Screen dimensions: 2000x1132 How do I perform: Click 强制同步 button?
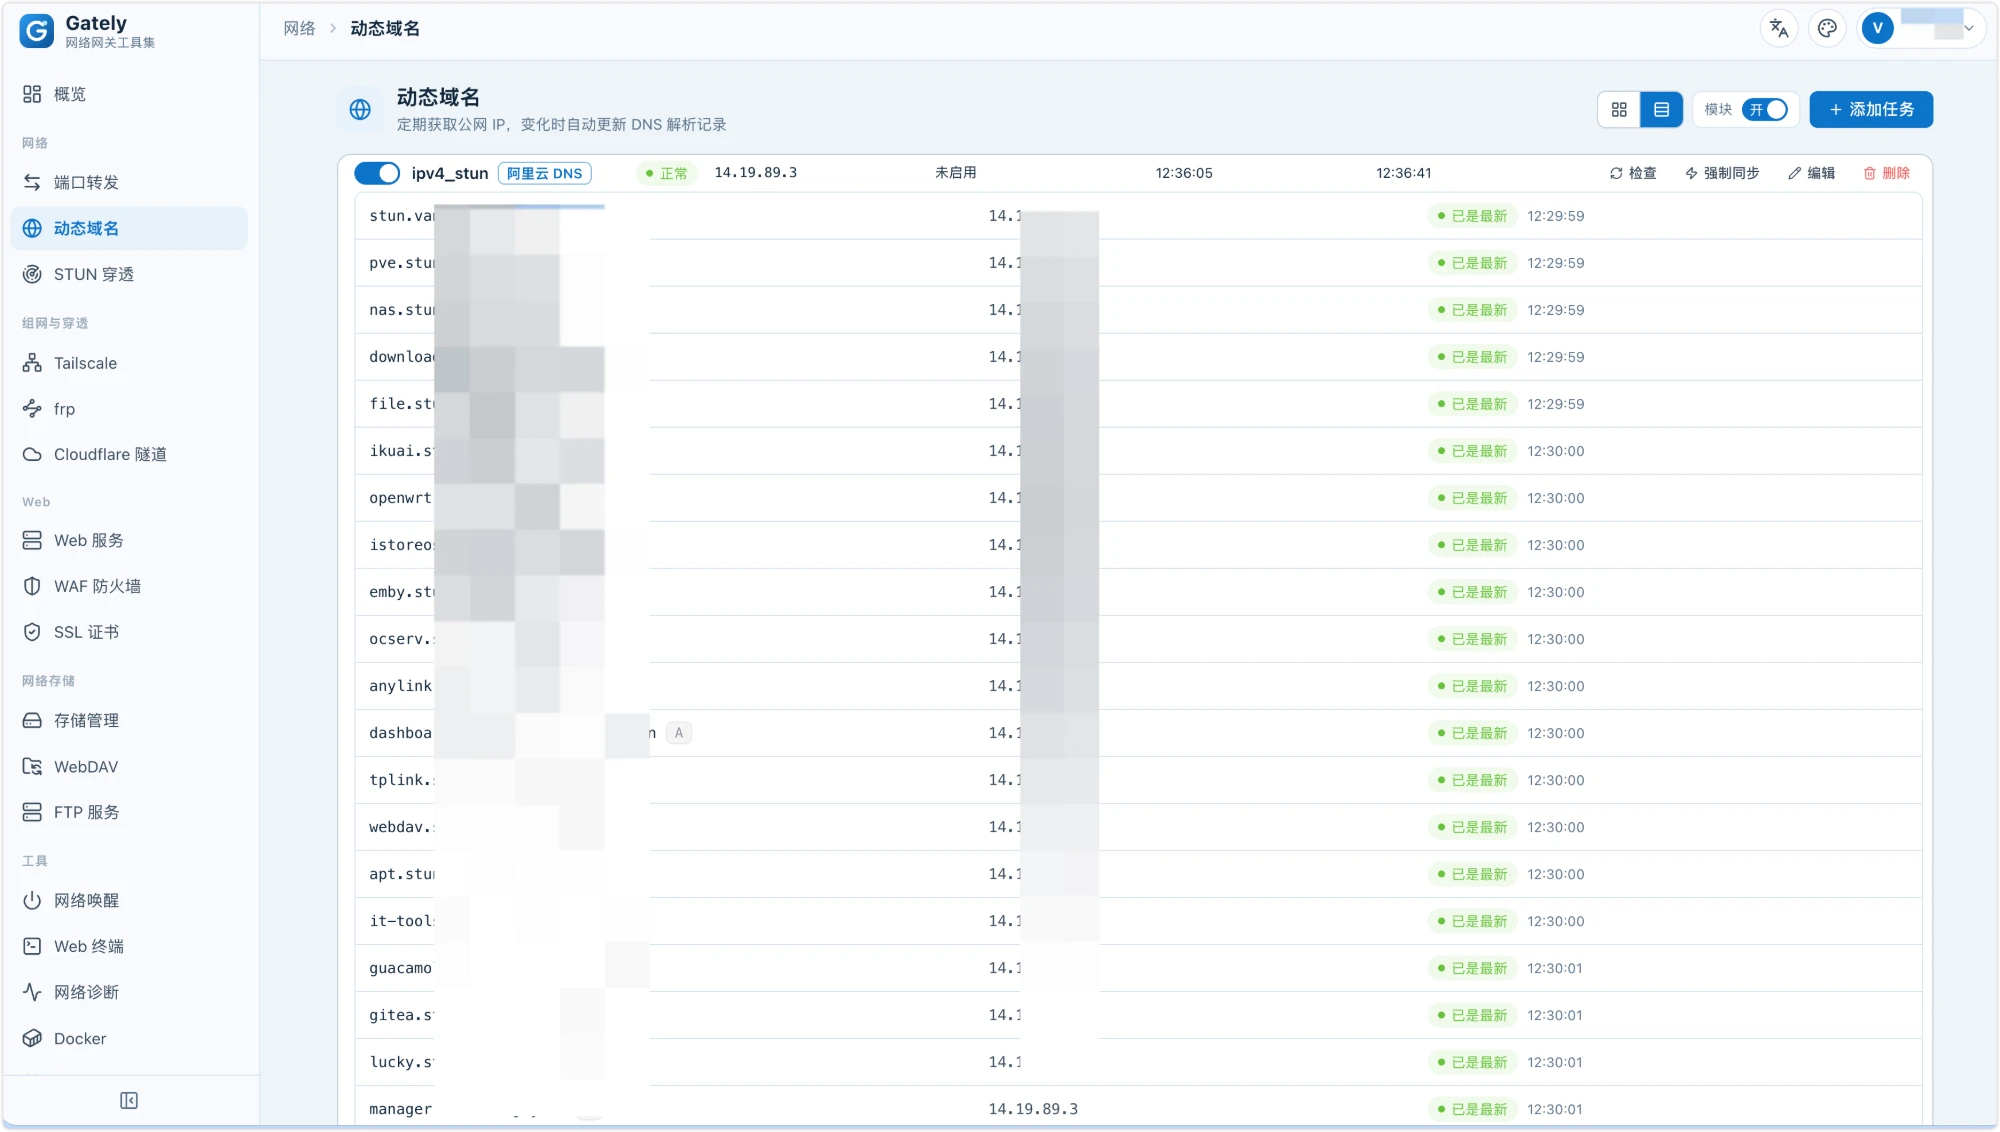pyautogui.click(x=1722, y=173)
